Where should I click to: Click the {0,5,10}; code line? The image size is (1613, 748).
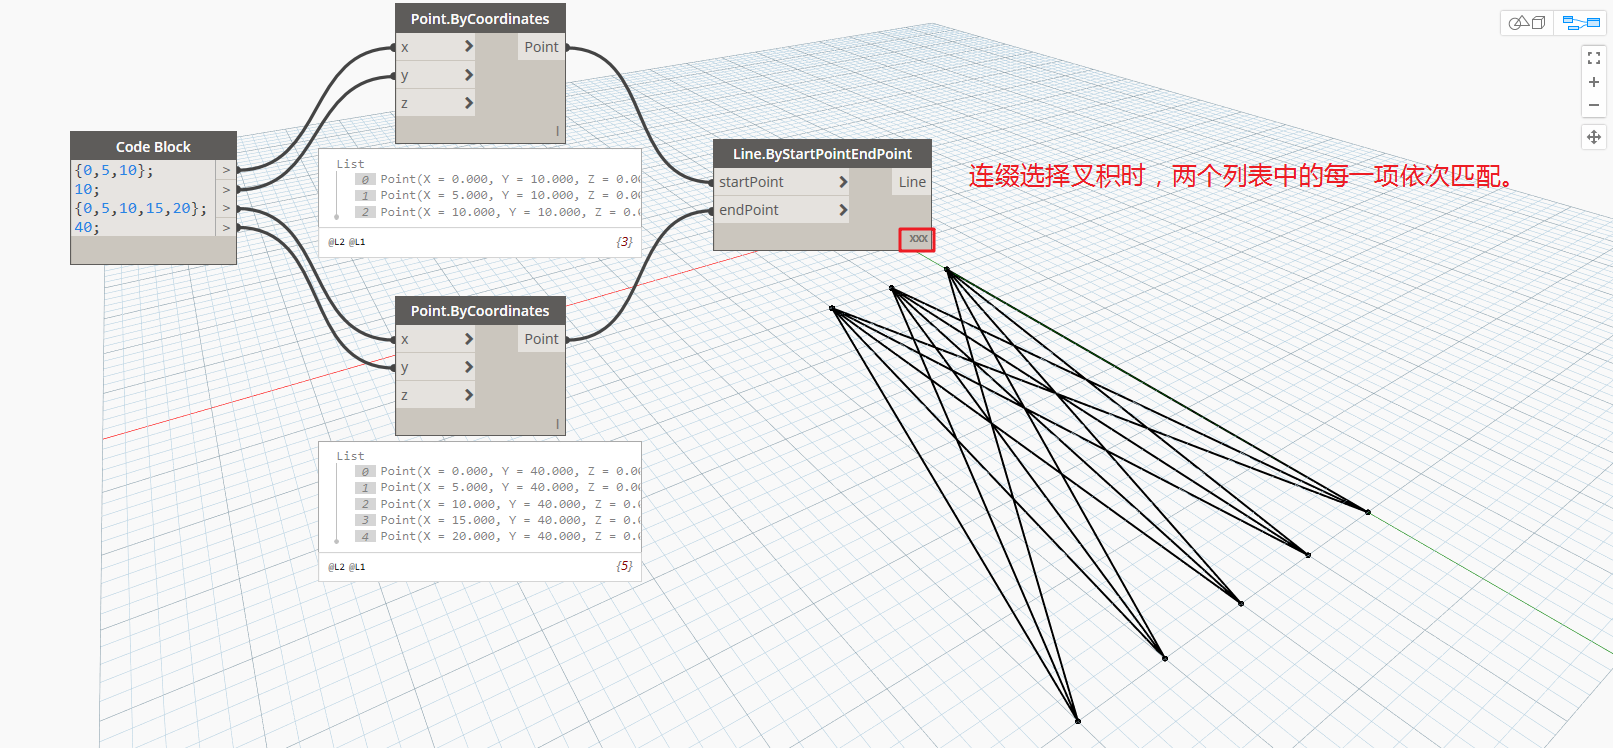tap(114, 170)
